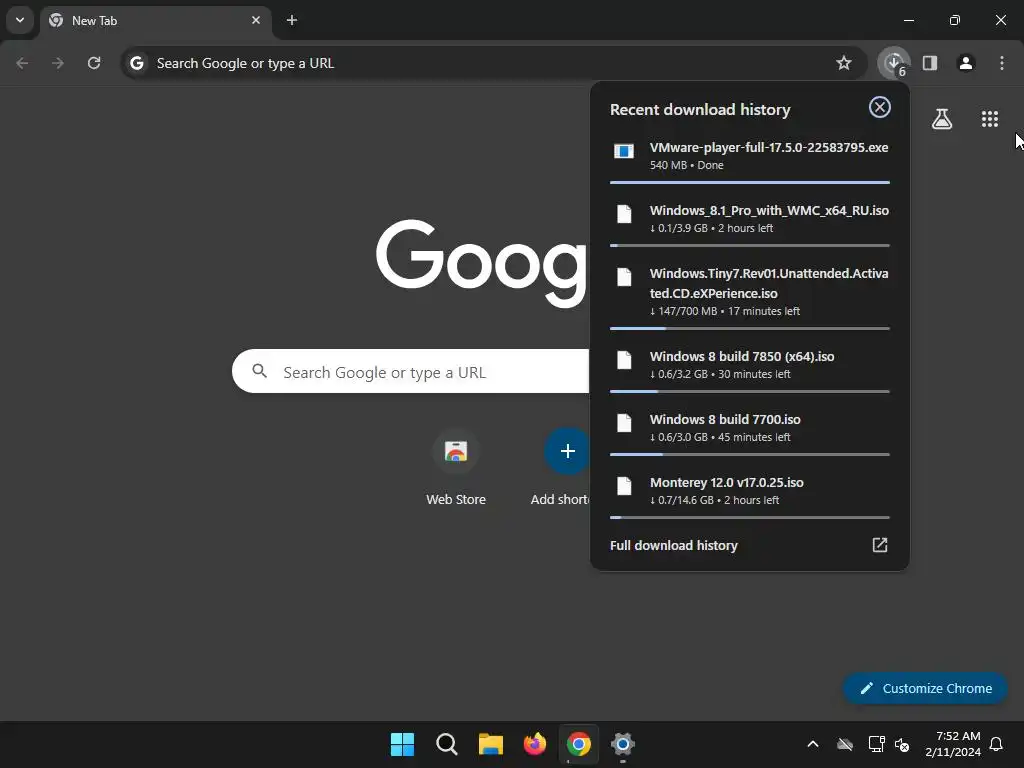The height and width of the screenshot is (768, 1024).
Task: Open the tab search dropdown arrow
Action: coord(20,20)
